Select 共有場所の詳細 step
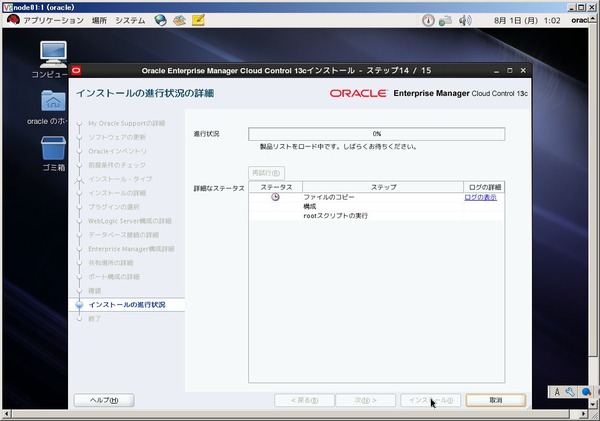Screen dimensions: 600x421 point(111,263)
